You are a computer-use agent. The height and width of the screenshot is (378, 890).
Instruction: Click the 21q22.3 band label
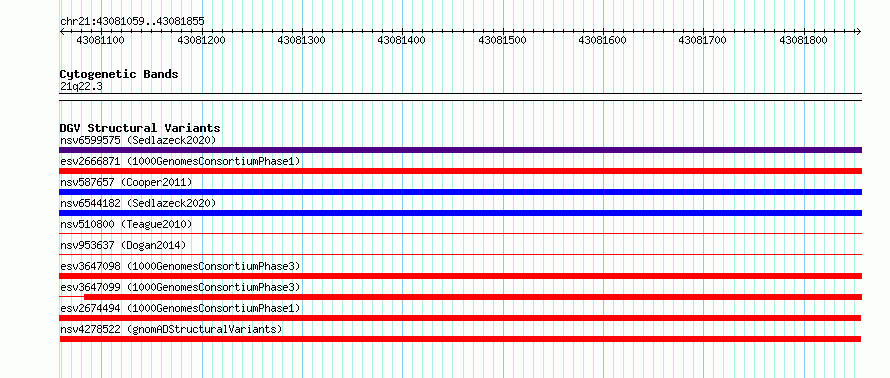click(81, 86)
